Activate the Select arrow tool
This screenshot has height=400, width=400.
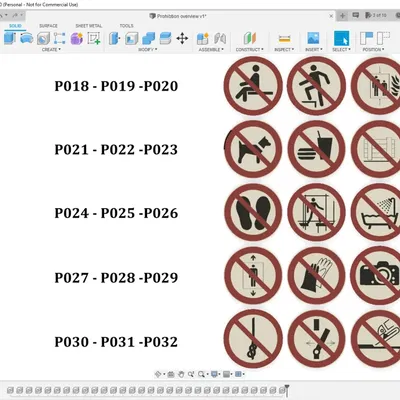pyautogui.click(x=341, y=38)
